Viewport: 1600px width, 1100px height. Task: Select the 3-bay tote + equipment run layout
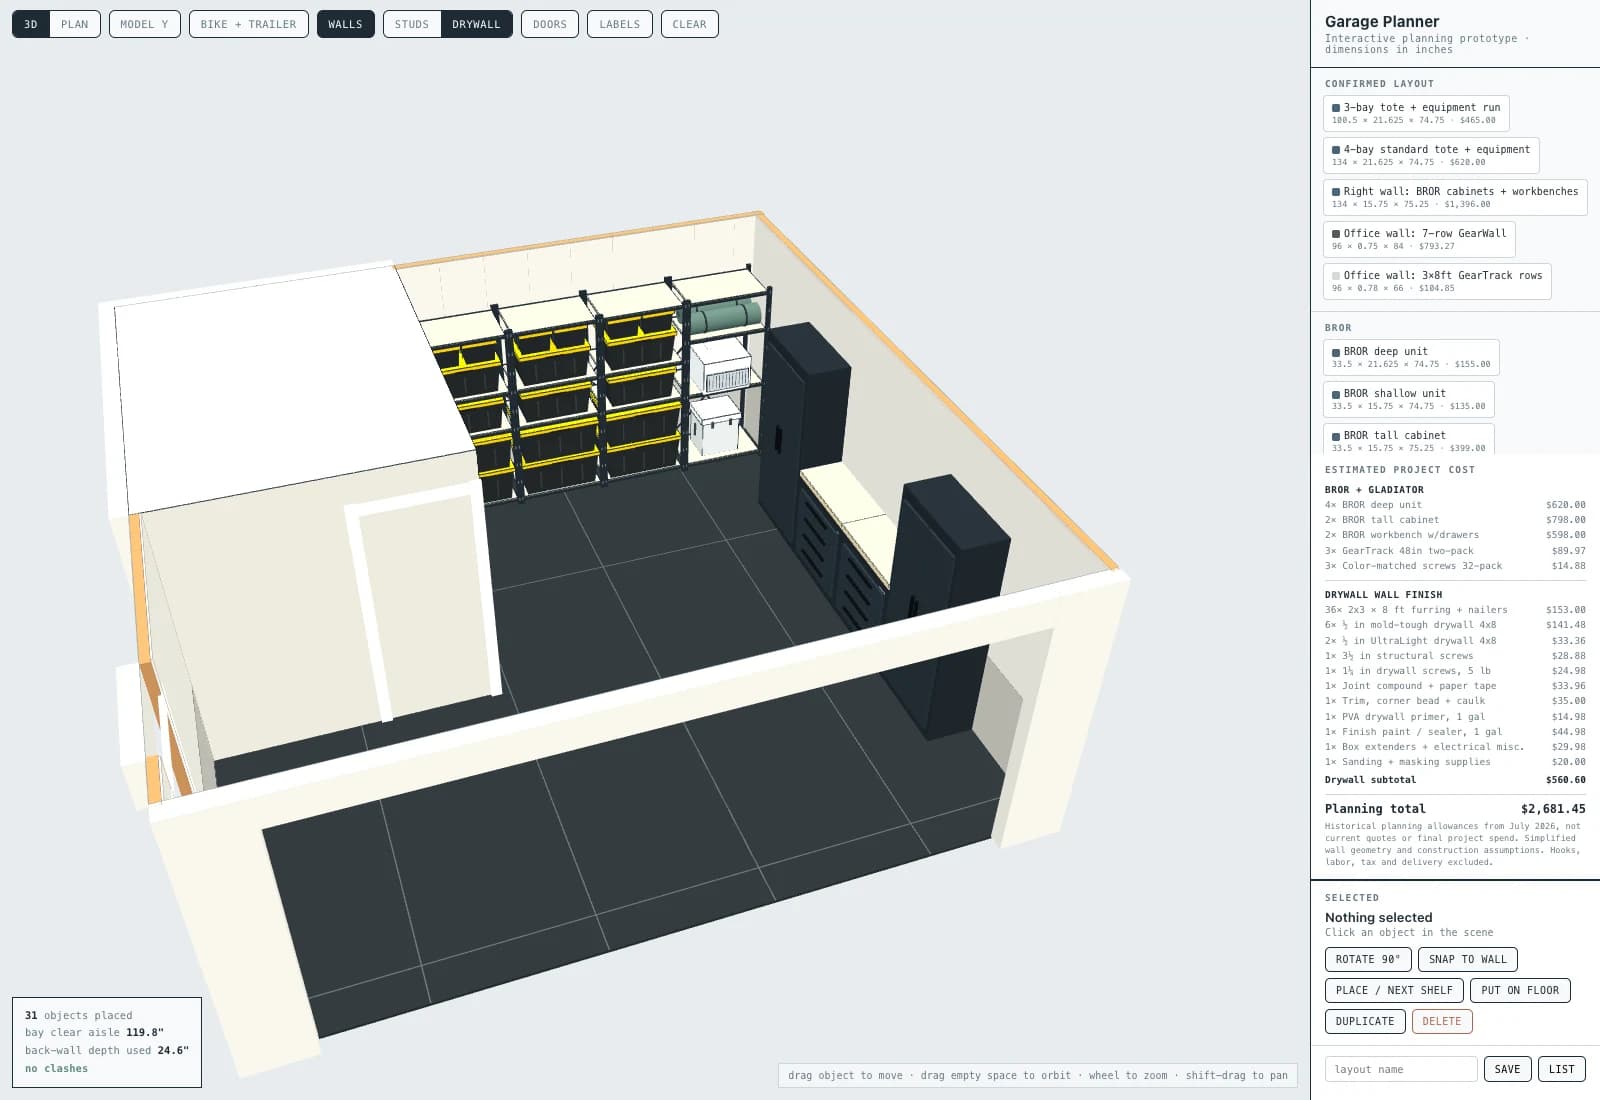coord(1416,113)
